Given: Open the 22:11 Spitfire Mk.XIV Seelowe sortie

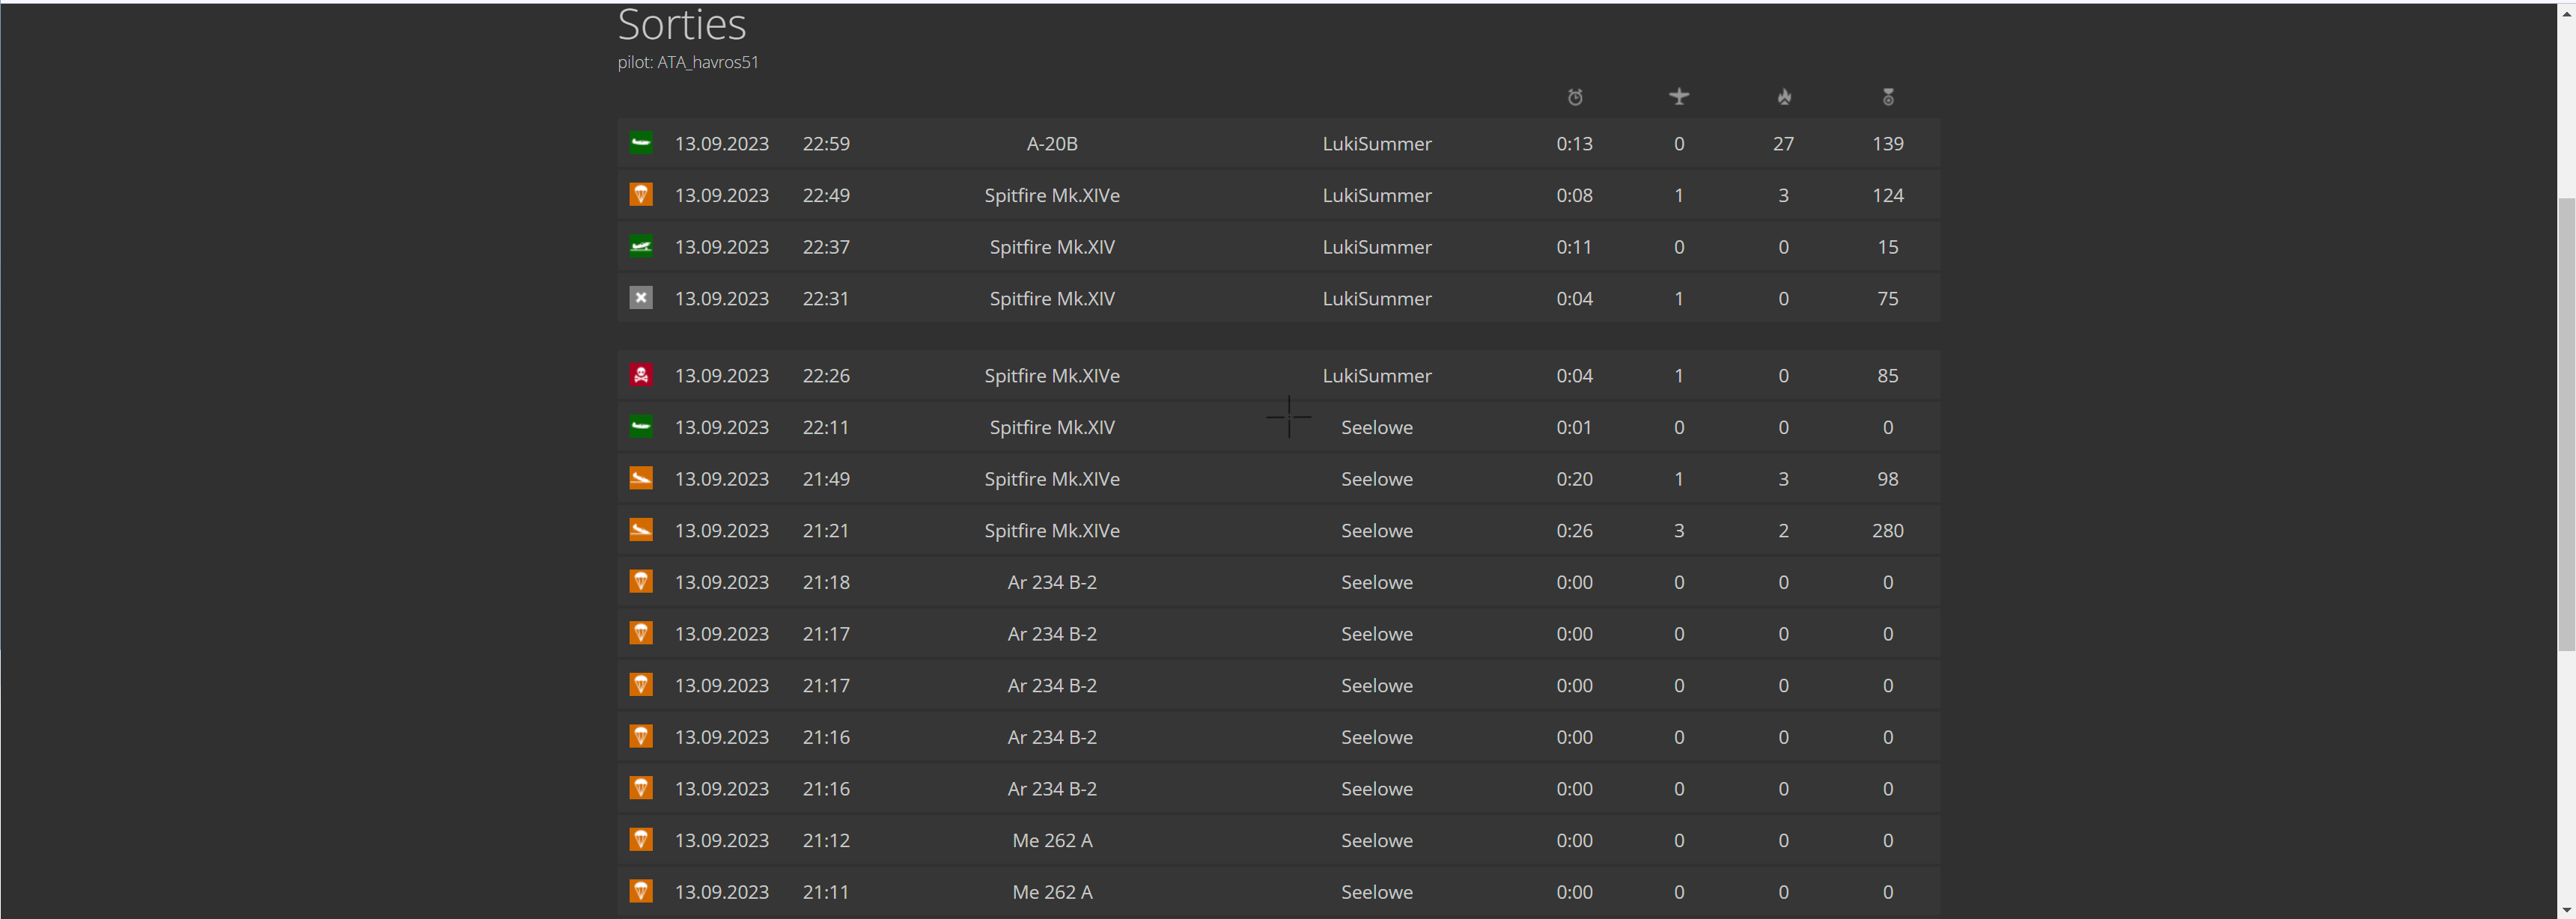Looking at the screenshot, I should pos(1051,428).
